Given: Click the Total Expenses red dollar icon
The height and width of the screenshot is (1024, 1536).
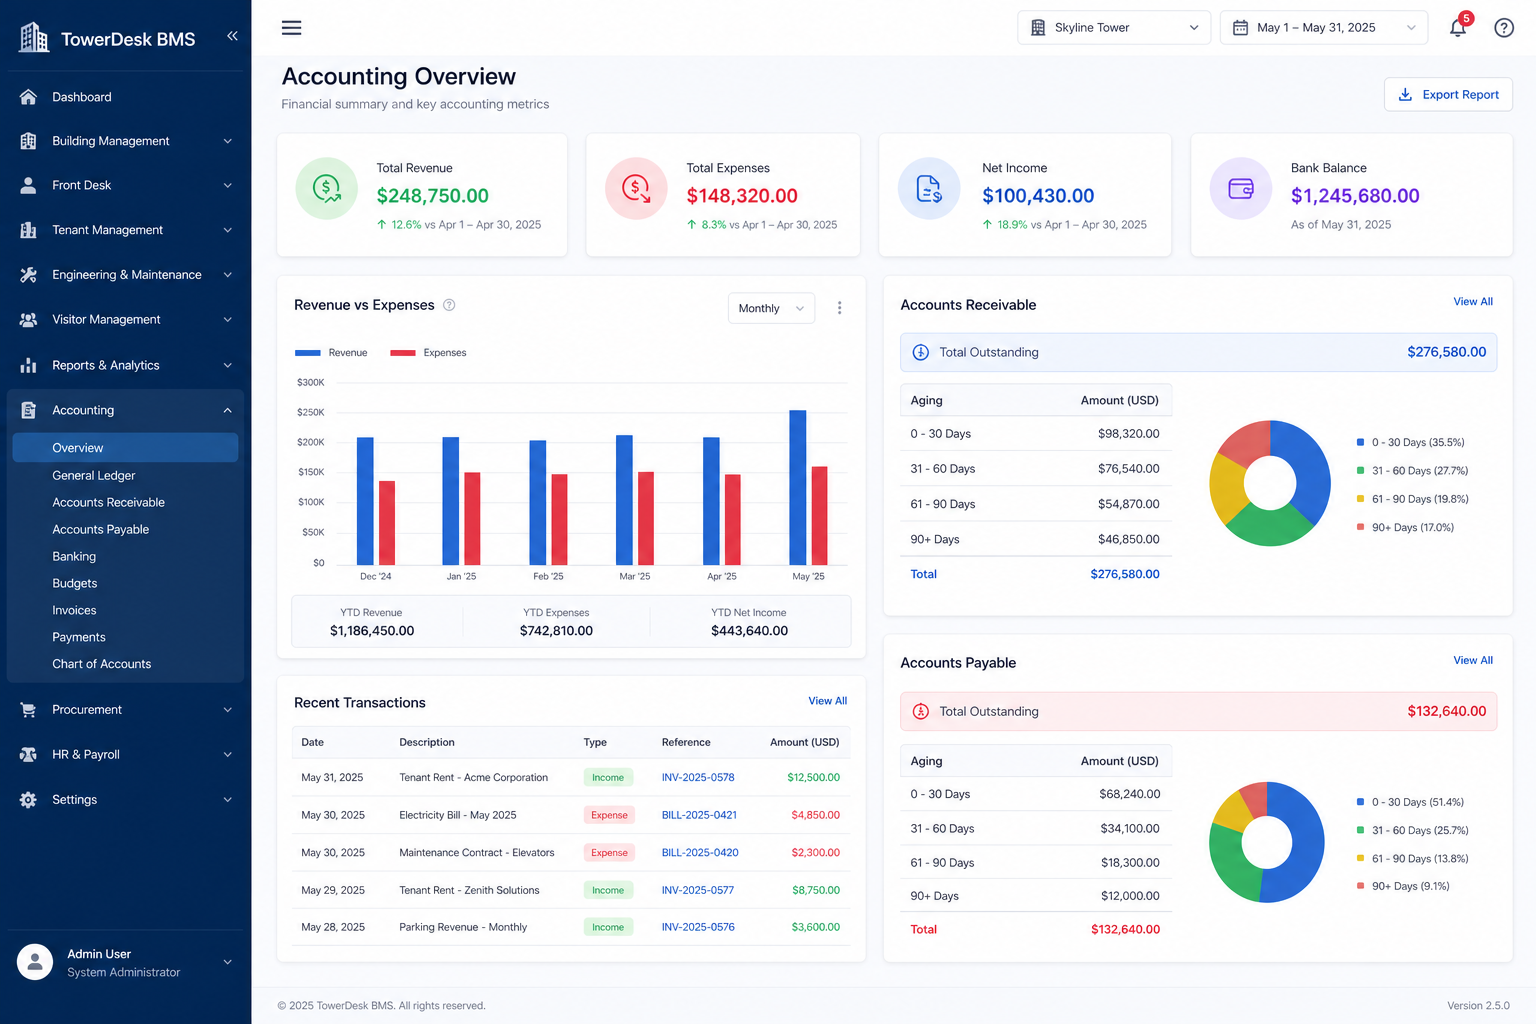Looking at the screenshot, I should [x=636, y=188].
